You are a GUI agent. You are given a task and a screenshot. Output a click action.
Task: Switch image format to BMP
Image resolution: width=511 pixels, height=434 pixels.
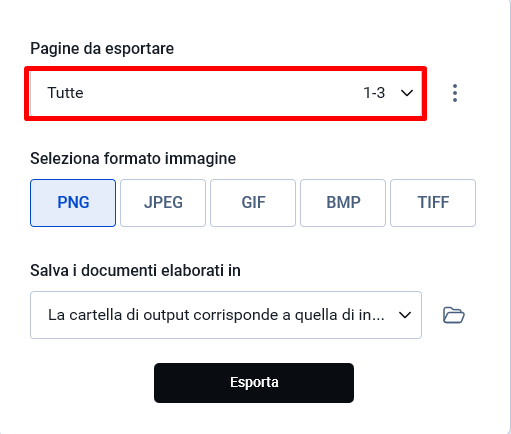pyautogui.click(x=343, y=203)
